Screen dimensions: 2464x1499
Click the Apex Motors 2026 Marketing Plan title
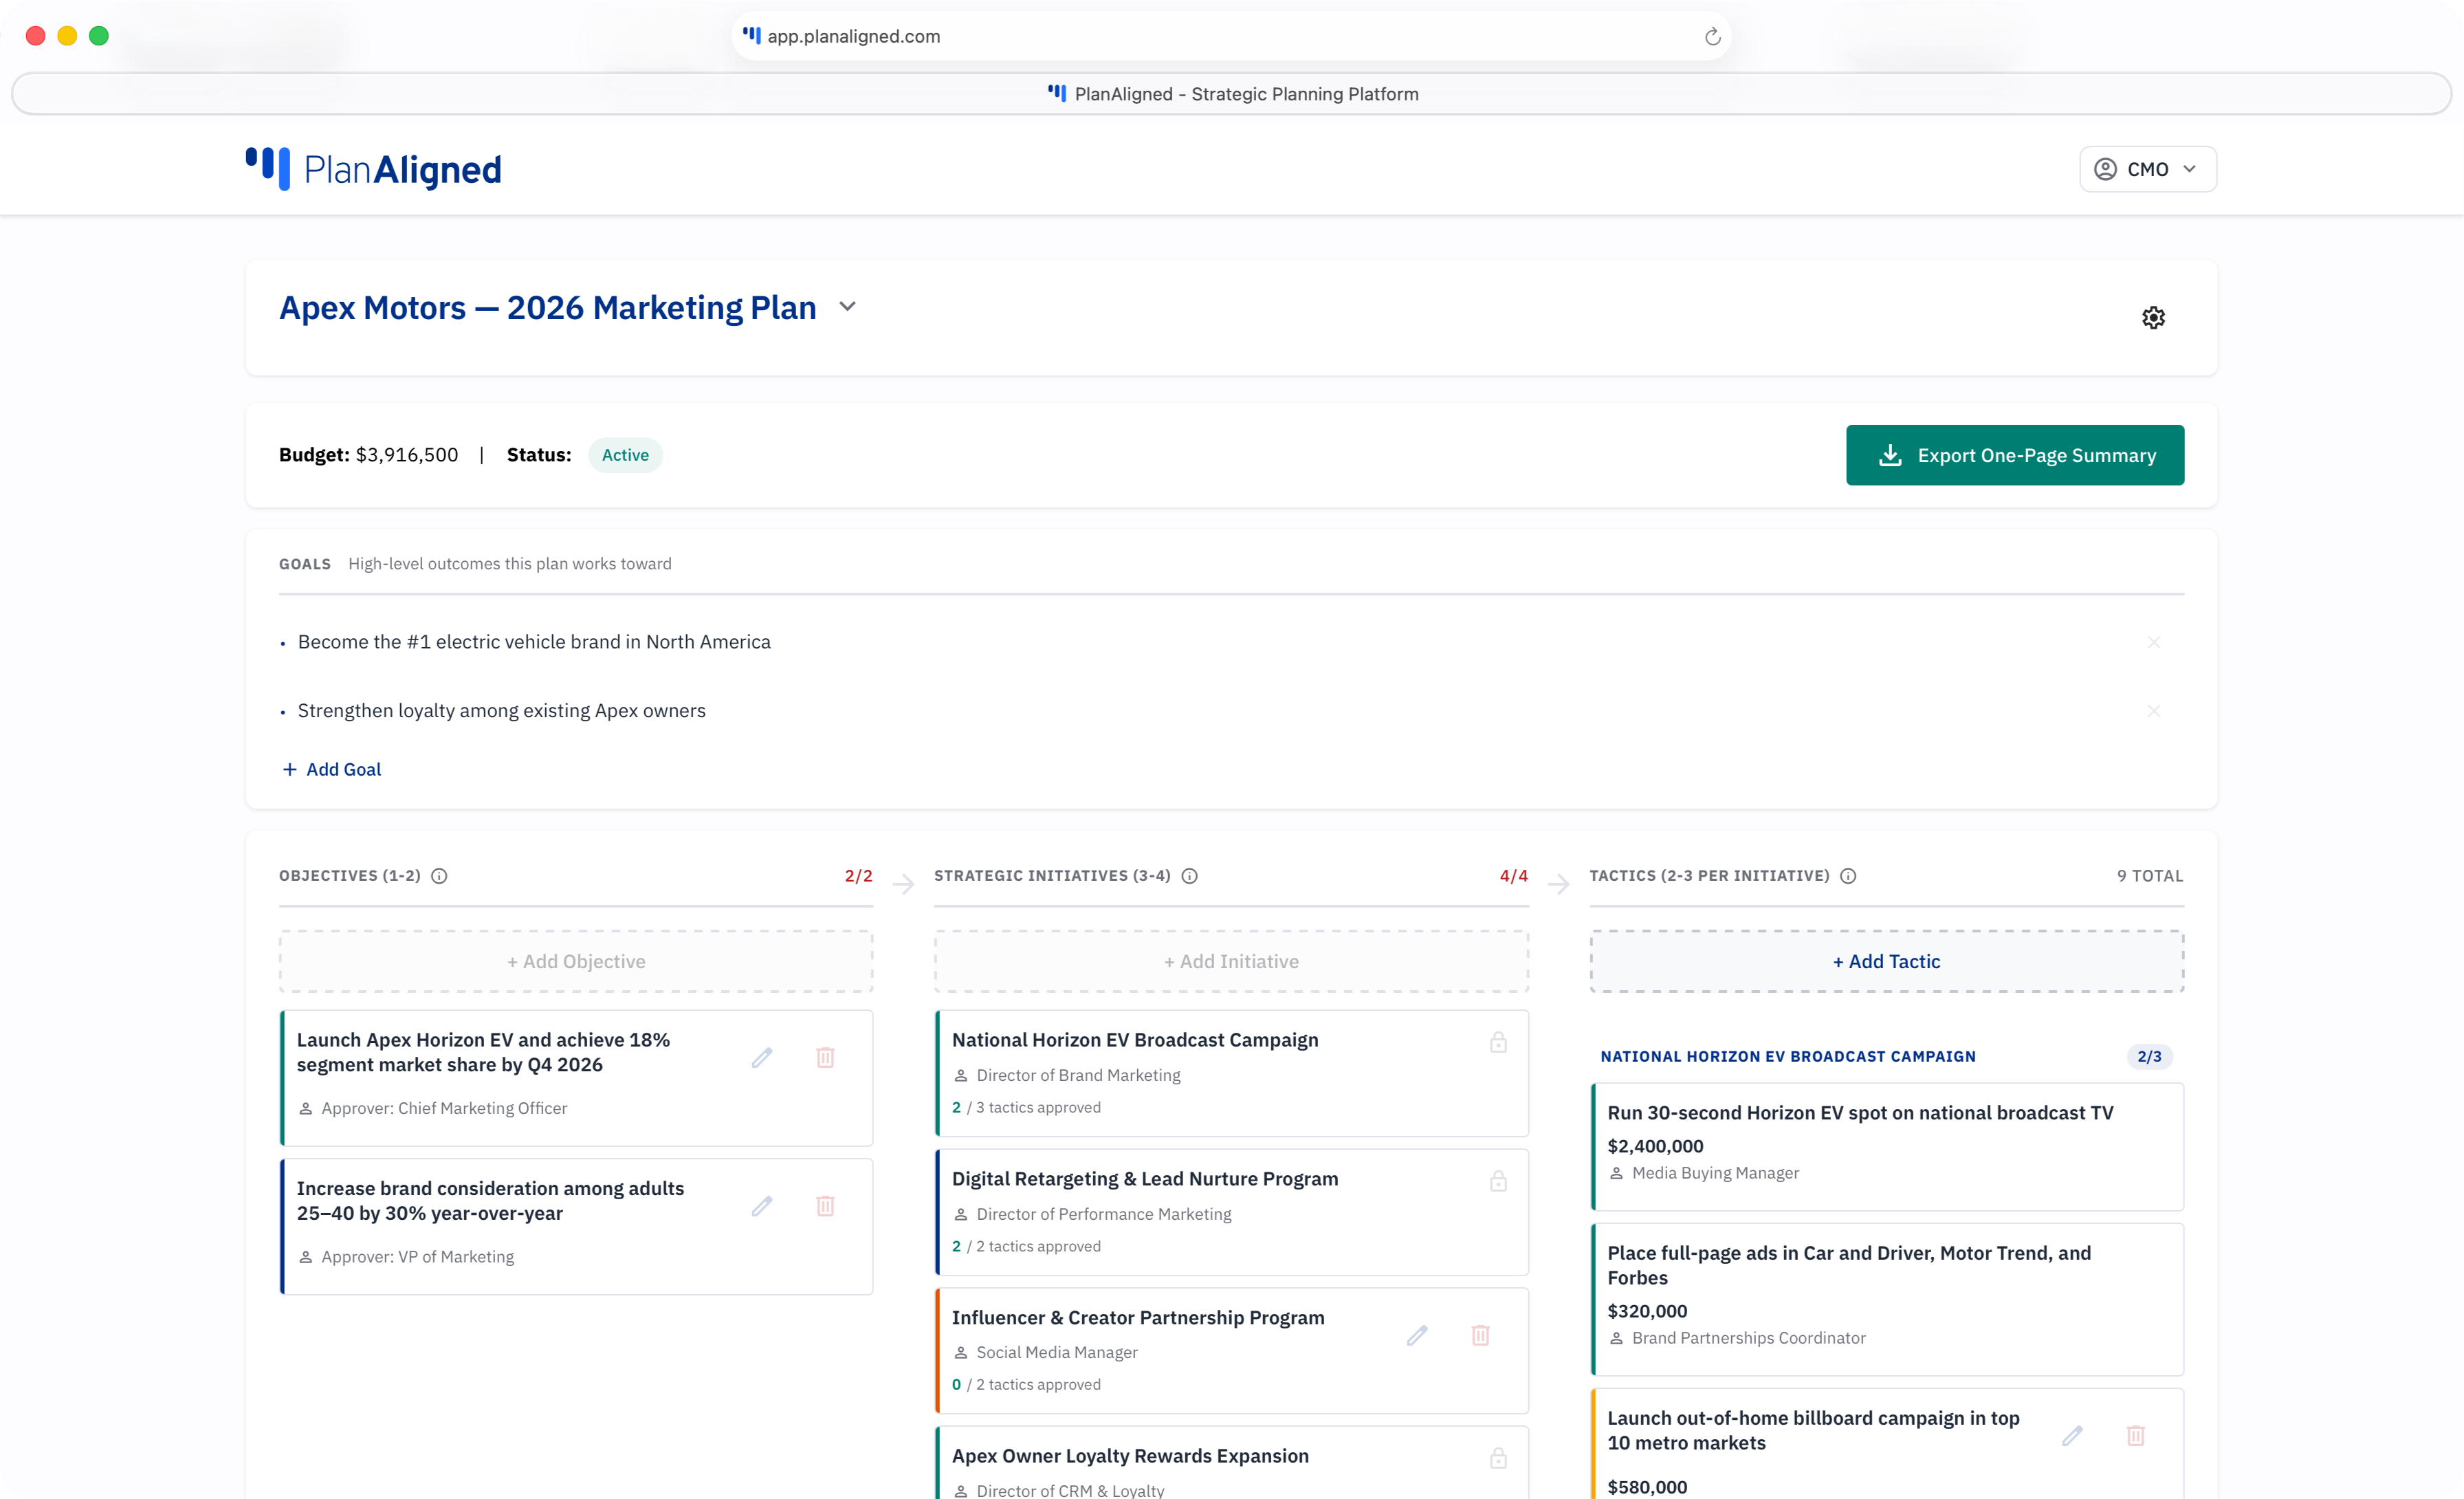[x=547, y=307]
